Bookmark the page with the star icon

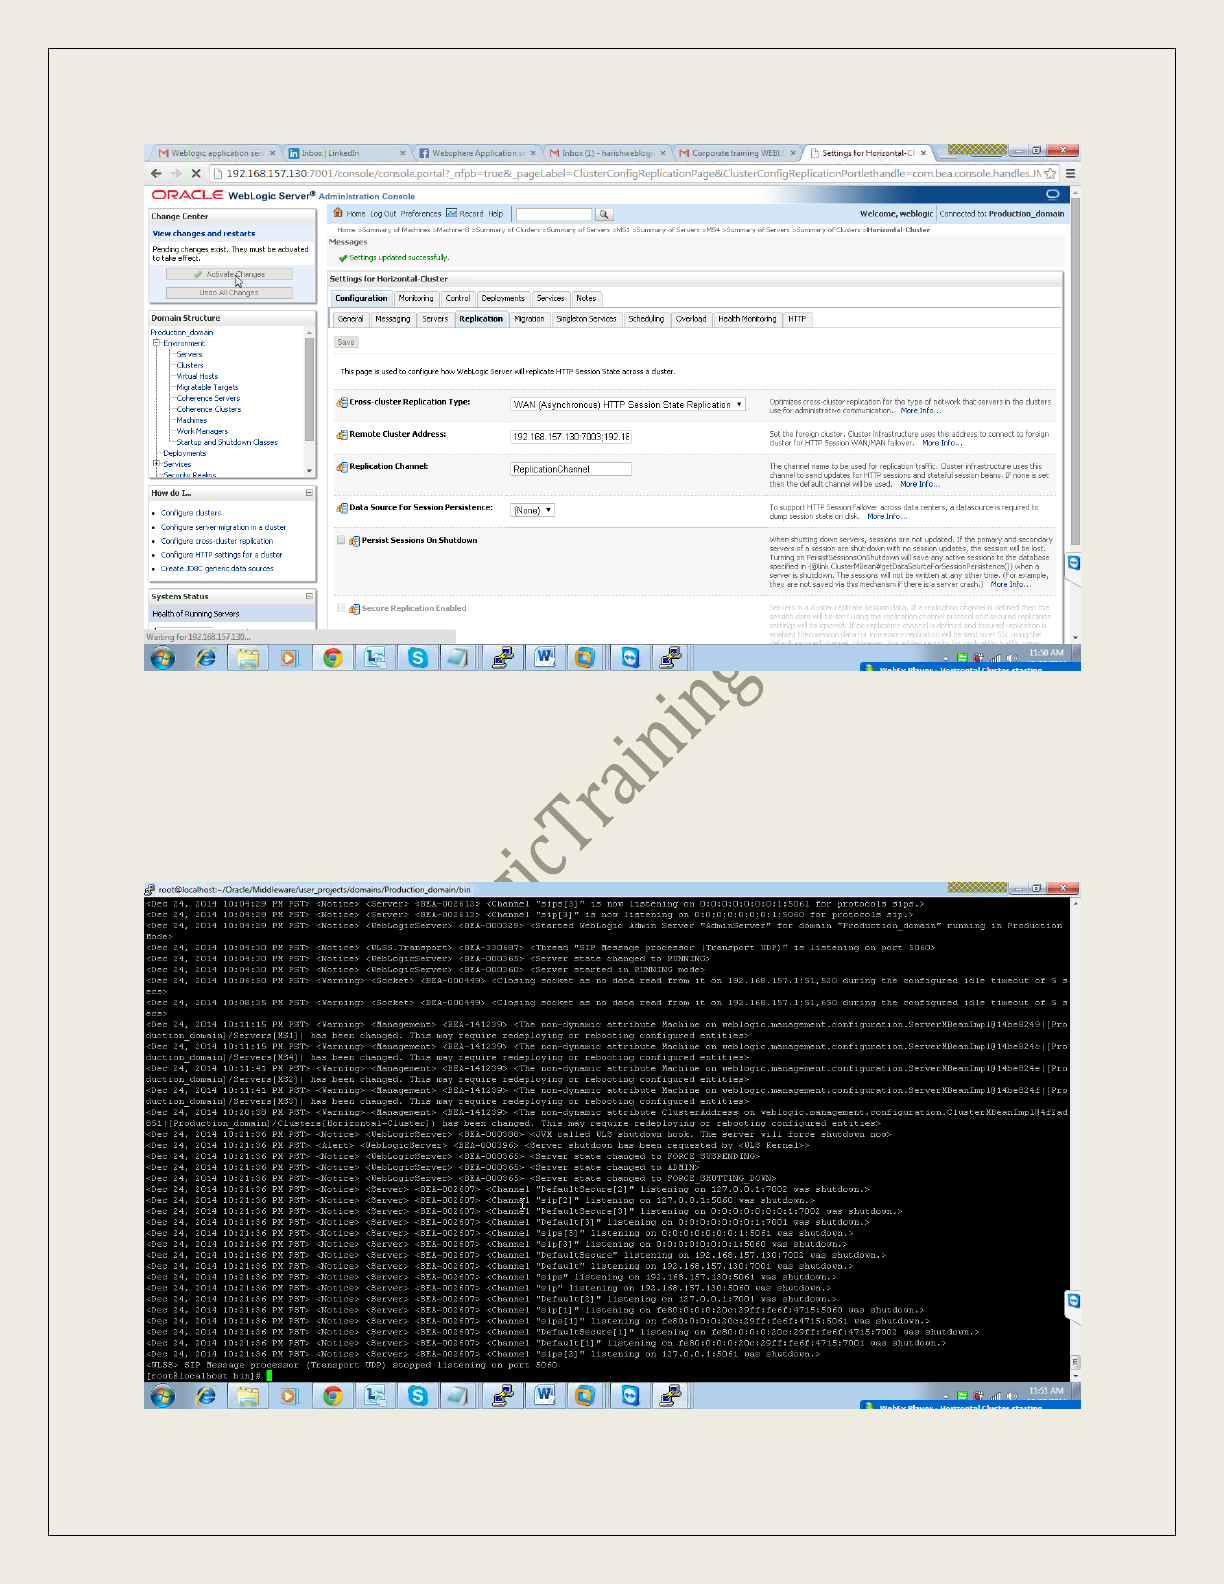(1050, 173)
